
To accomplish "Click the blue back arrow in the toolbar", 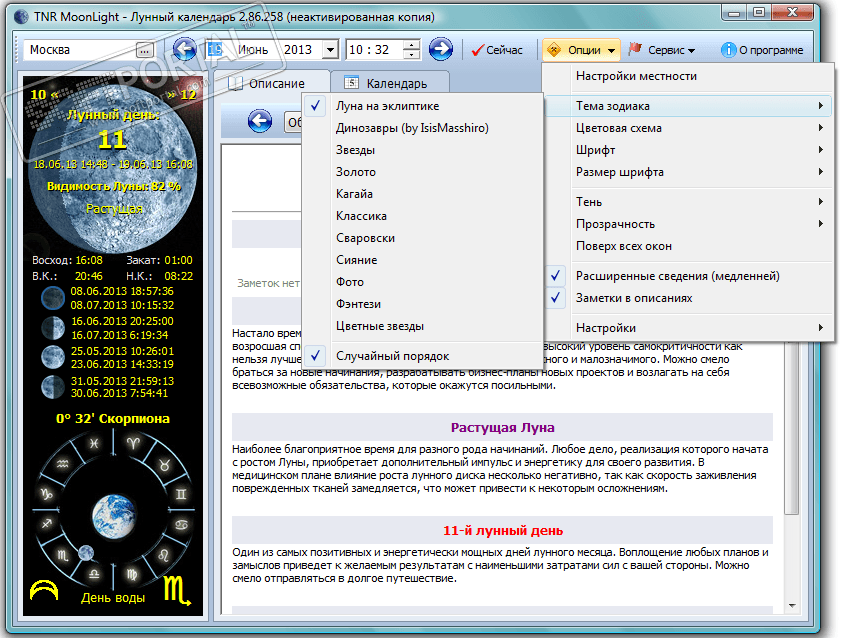I will [185, 50].
